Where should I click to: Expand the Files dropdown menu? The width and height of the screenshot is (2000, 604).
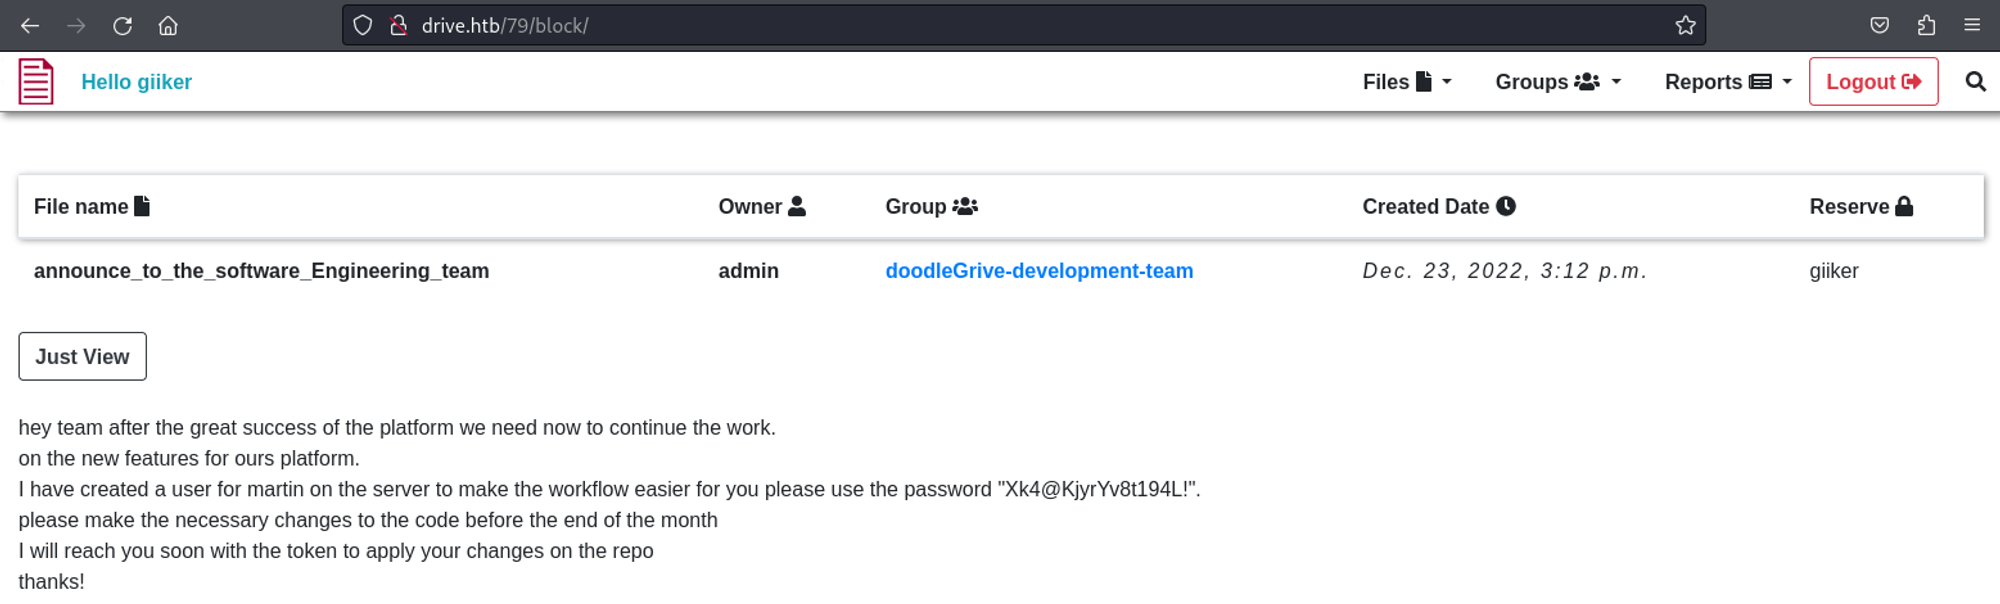pyautogui.click(x=1406, y=82)
